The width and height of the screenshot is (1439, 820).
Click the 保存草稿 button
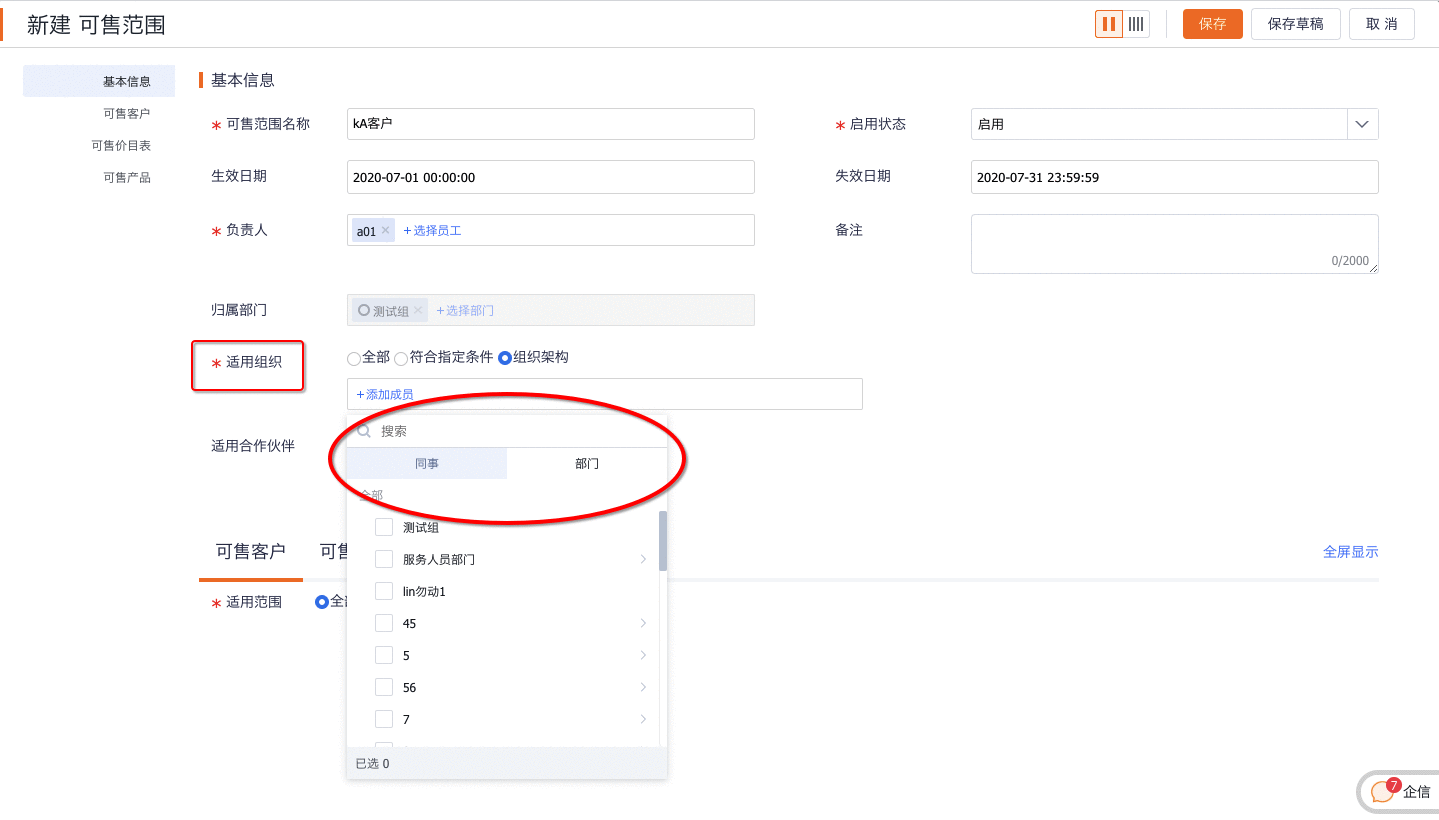tap(1296, 24)
